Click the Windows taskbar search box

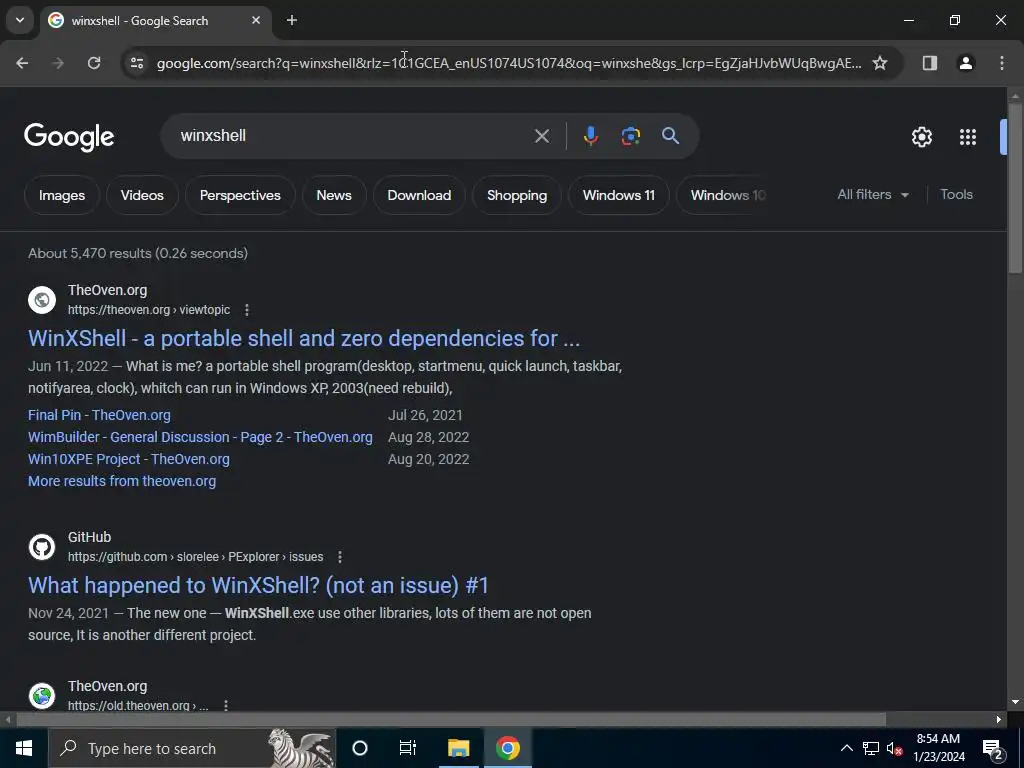point(192,748)
